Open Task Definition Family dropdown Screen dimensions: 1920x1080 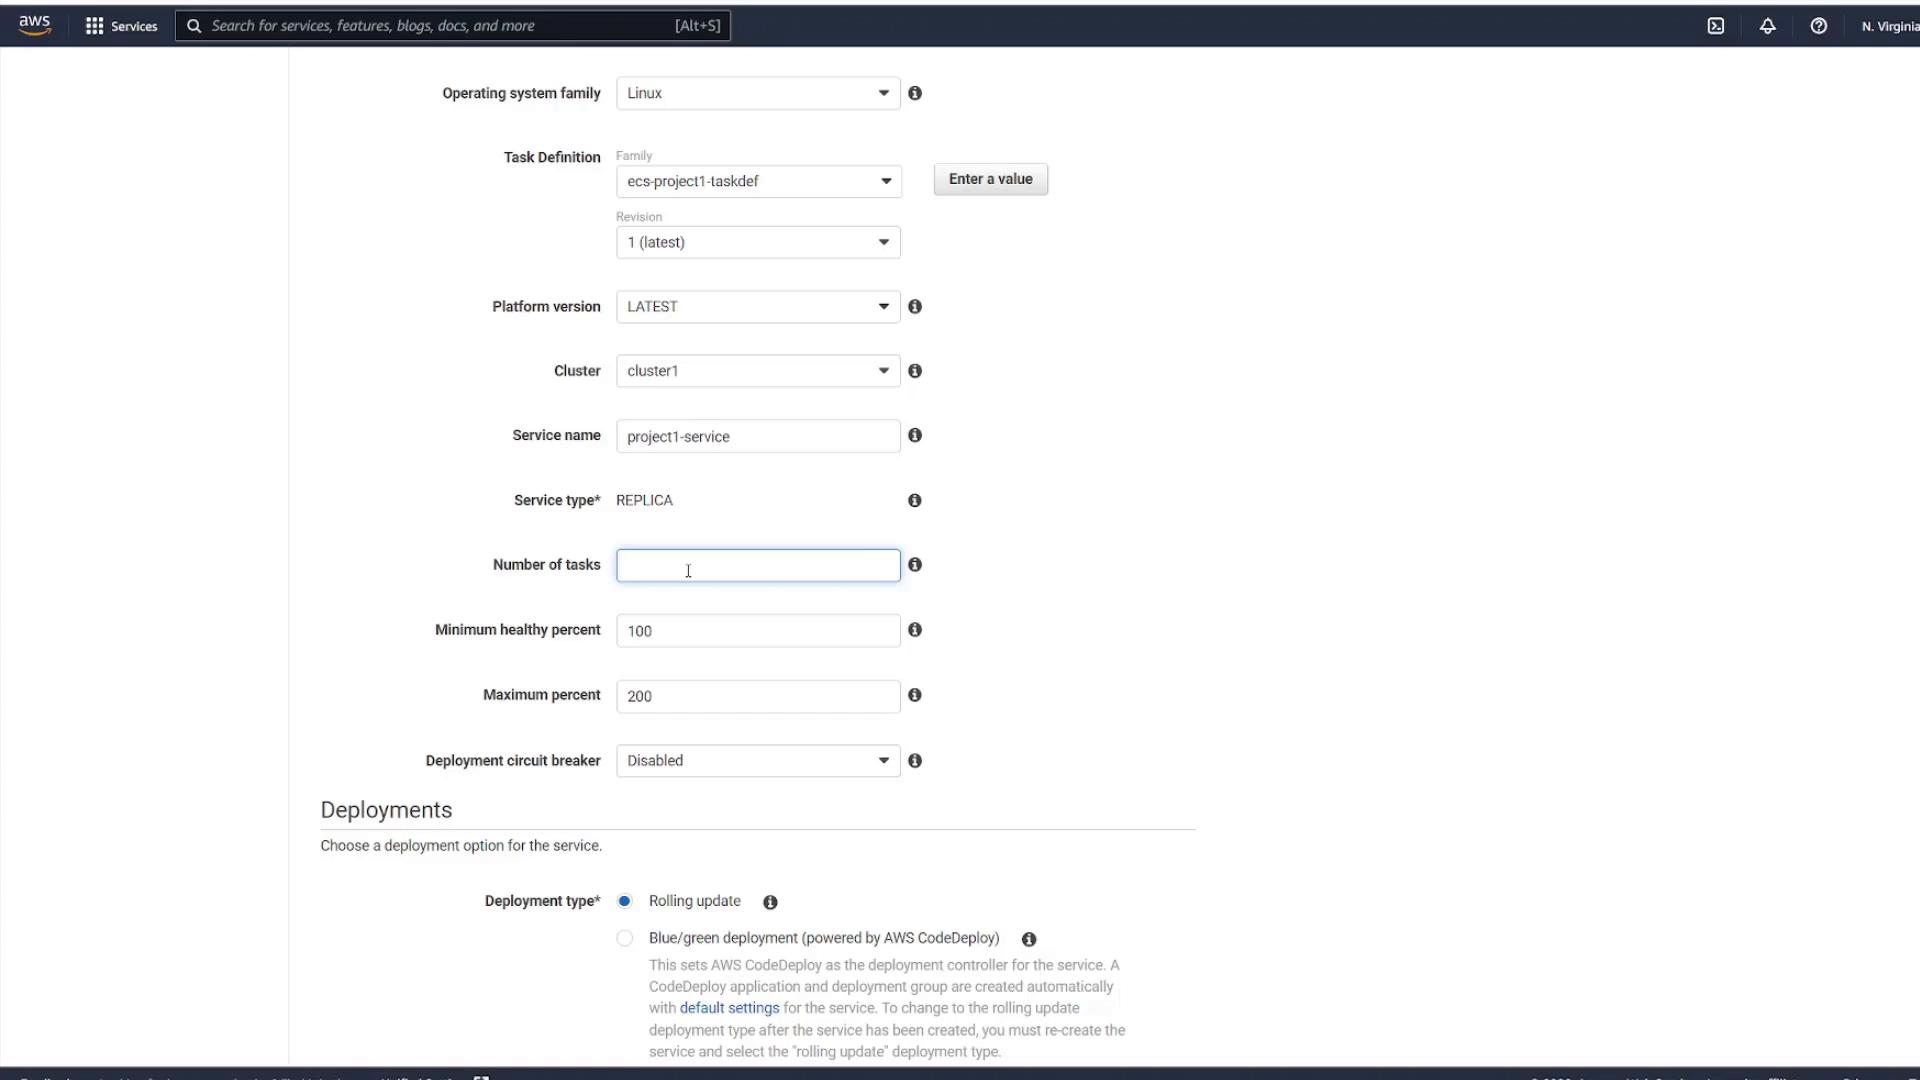tap(759, 181)
